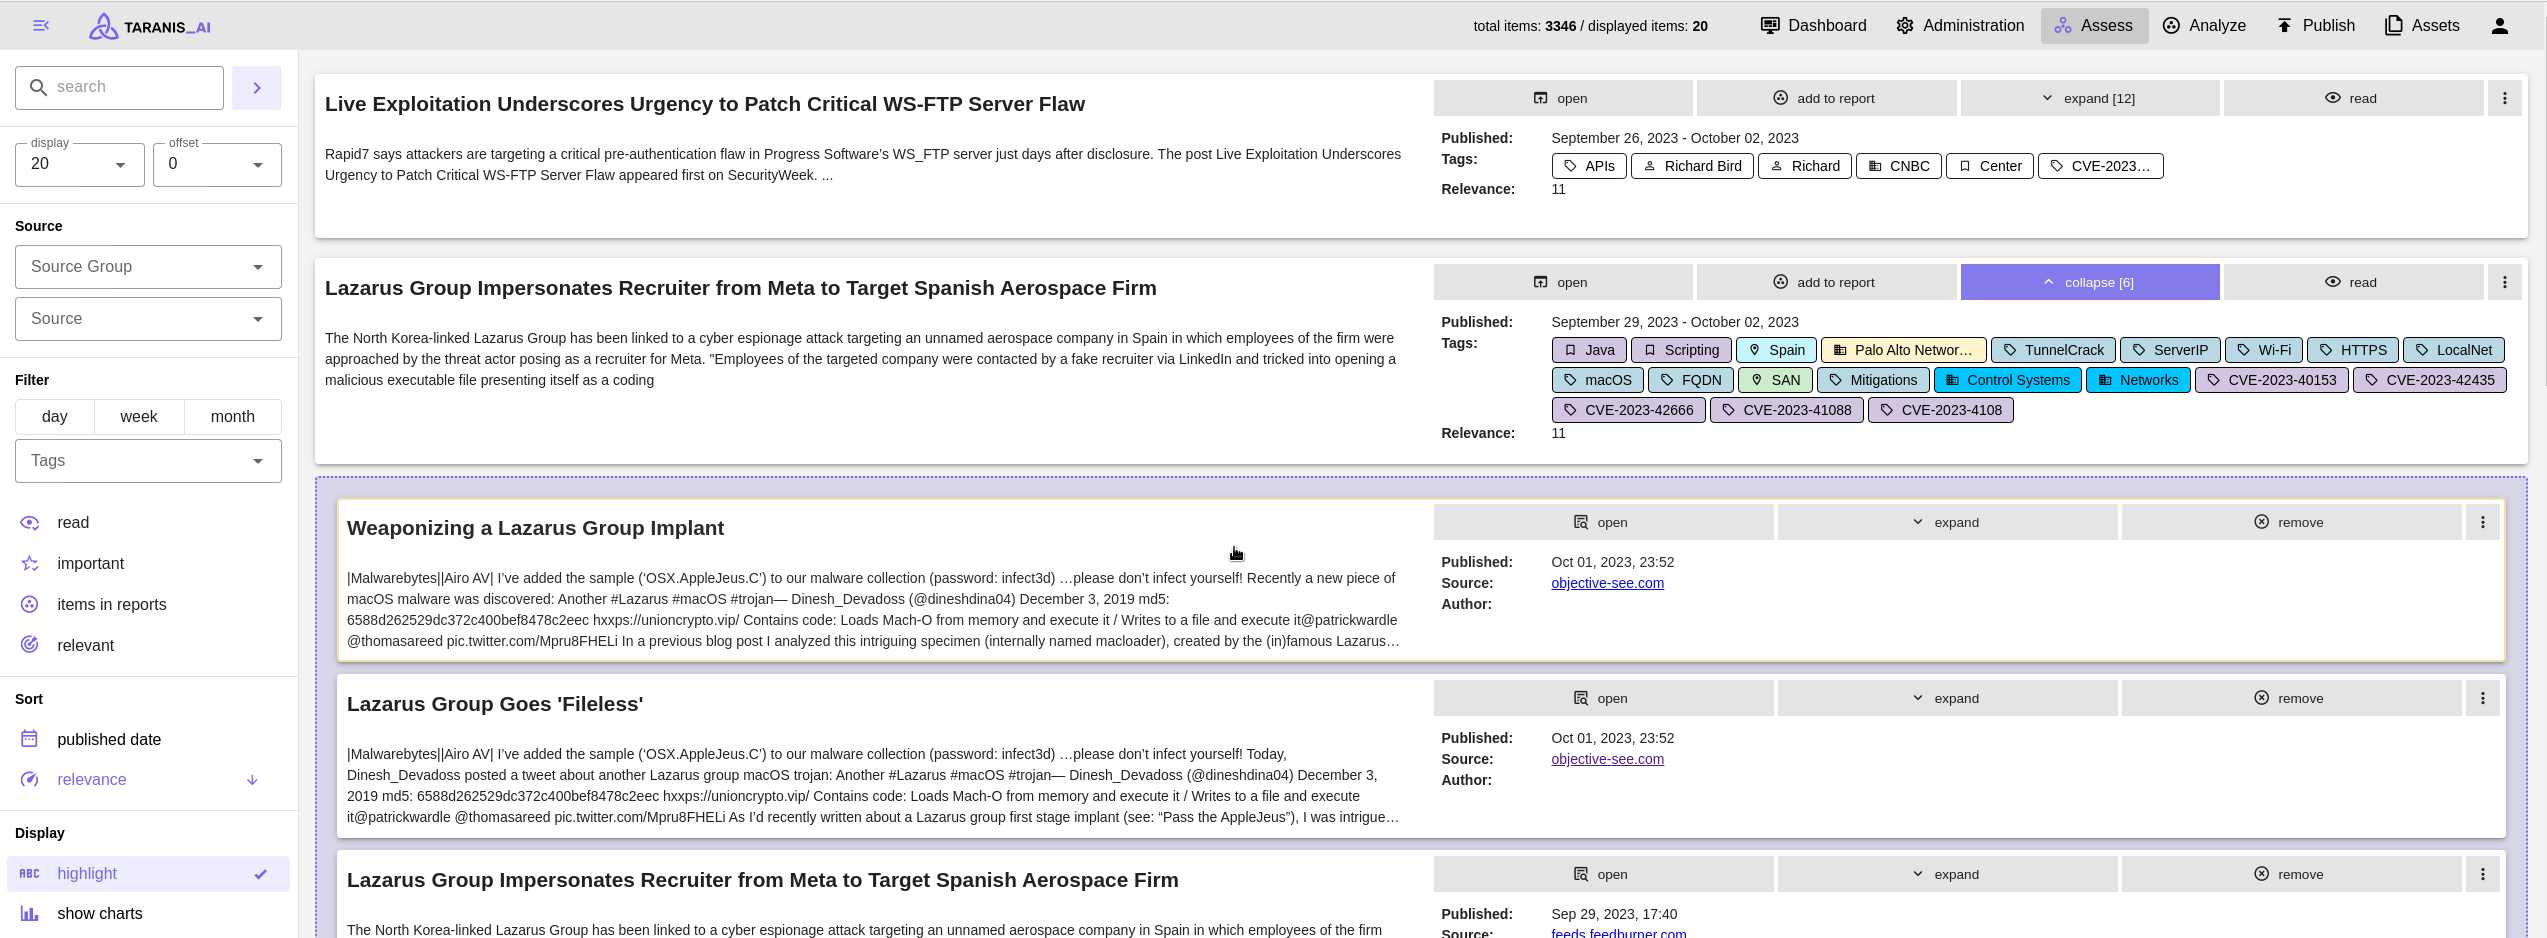Open the Publish section
The height and width of the screenshot is (938, 2547).
(2316, 26)
